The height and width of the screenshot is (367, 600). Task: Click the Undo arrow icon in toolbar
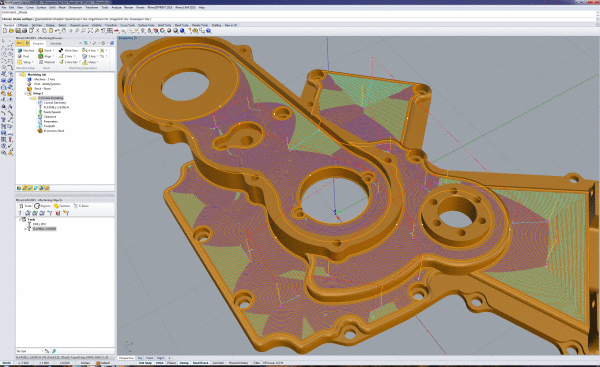(x=57, y=31)
